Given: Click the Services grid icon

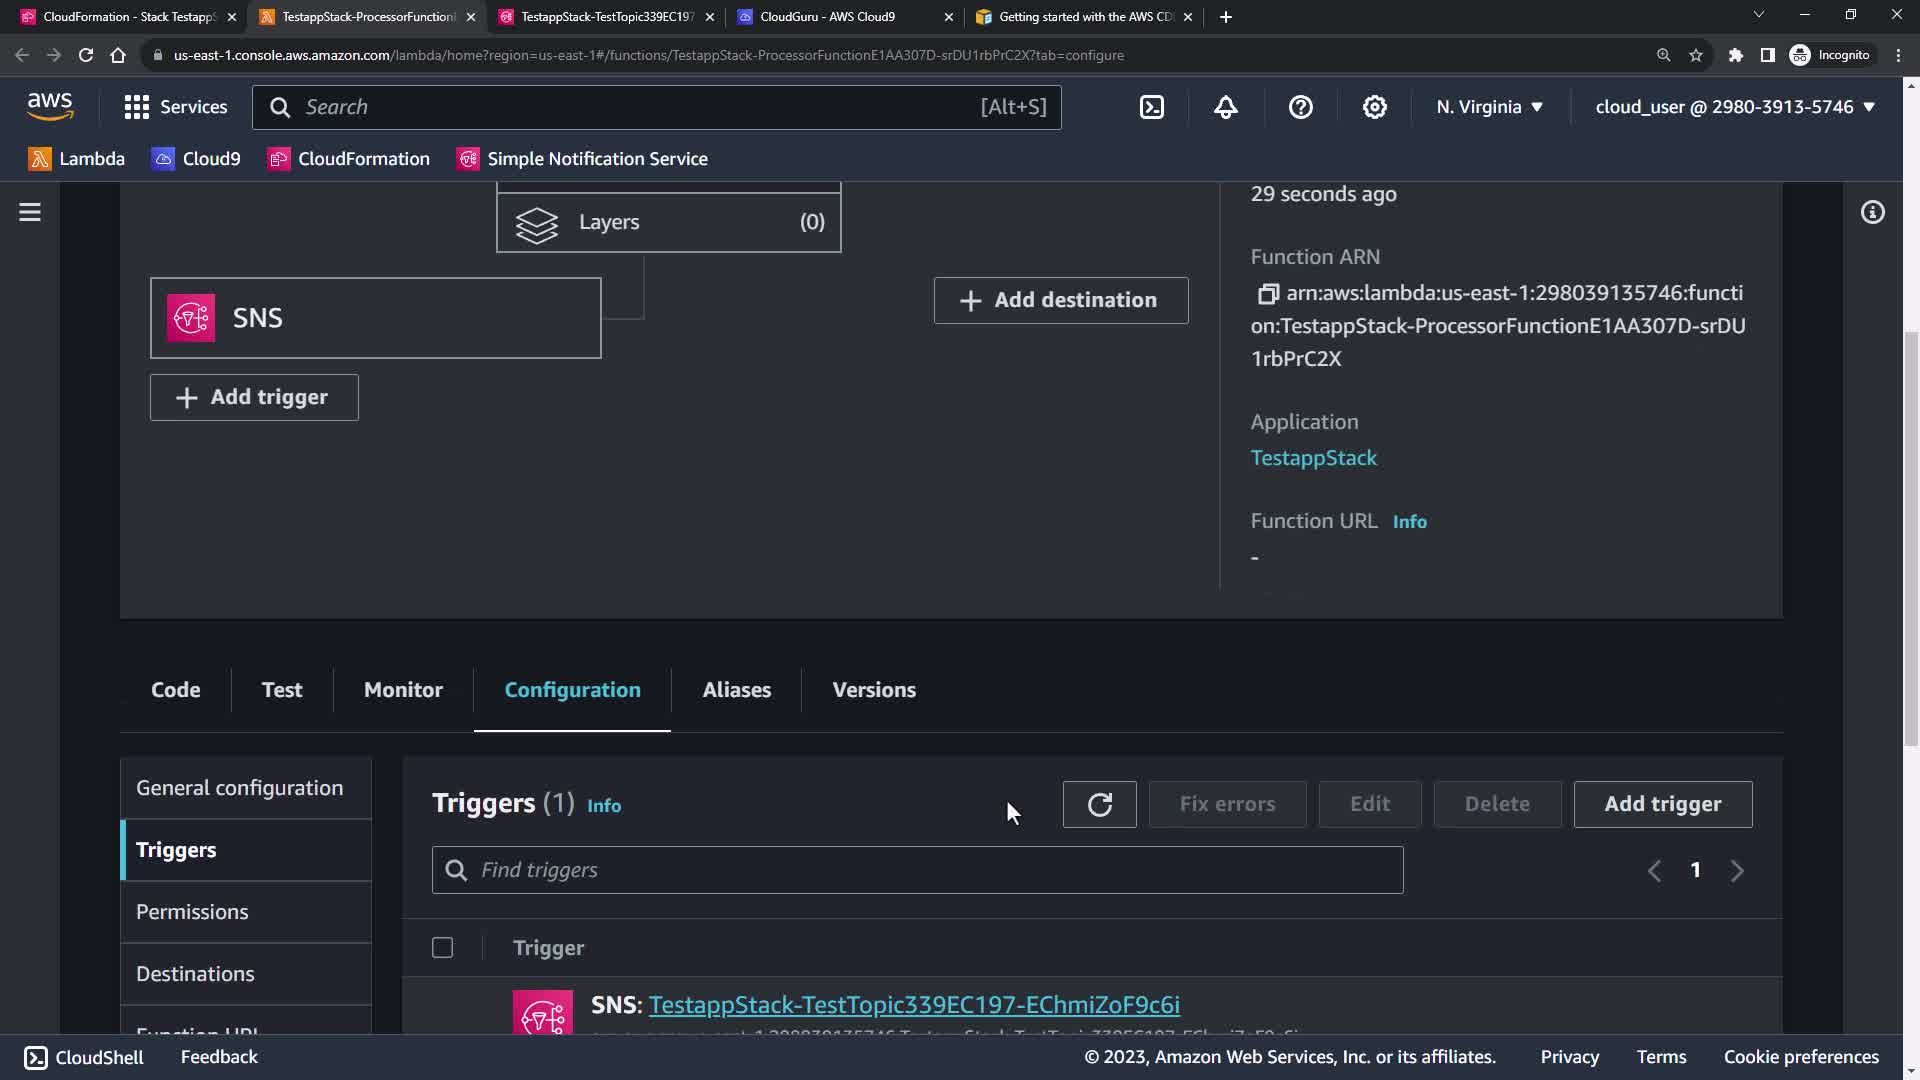Looking at the screenshot, I should click(137, 107).
